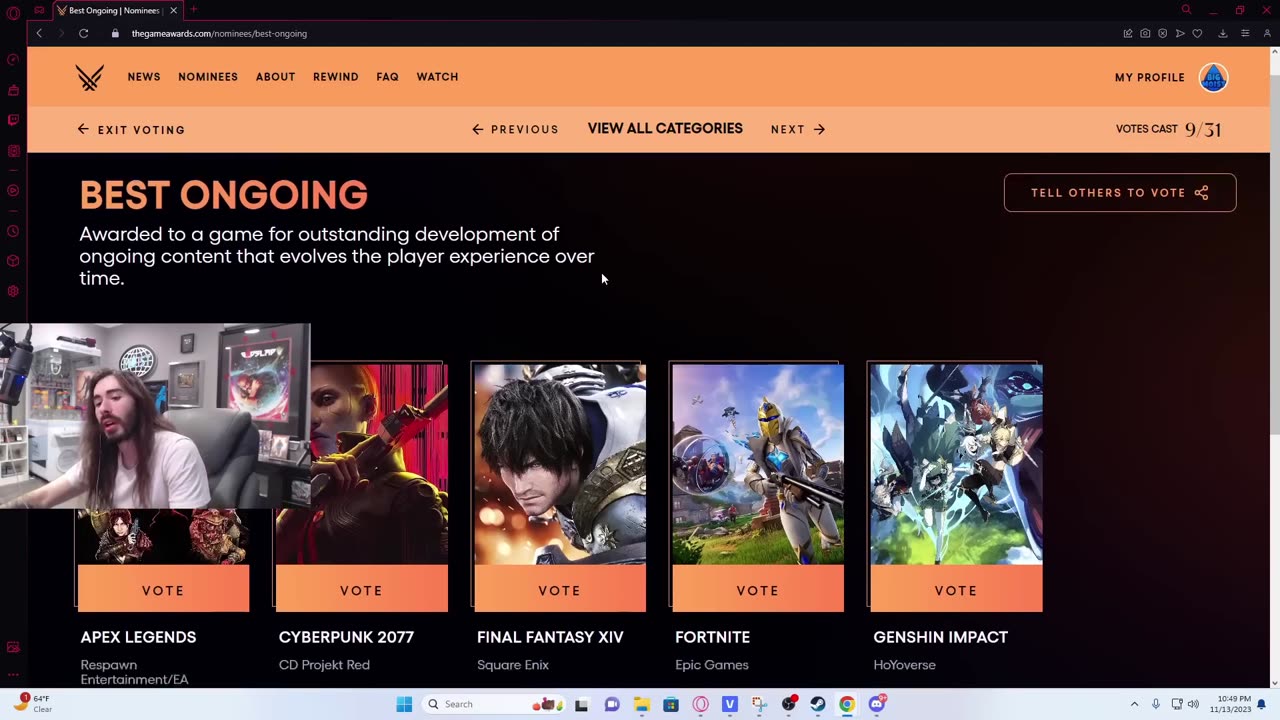The image size is (1280, 720).
Task: Take a snapshot with the camera icon
Action: [1145, 33]
